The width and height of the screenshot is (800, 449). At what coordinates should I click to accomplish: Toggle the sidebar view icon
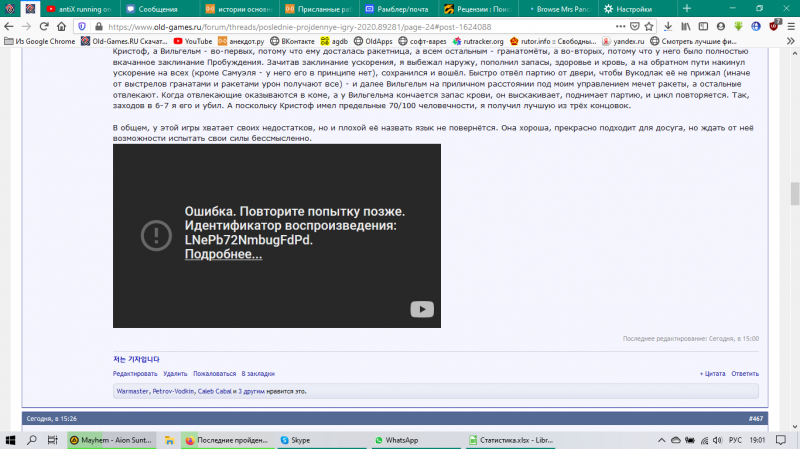pos(703,27)
